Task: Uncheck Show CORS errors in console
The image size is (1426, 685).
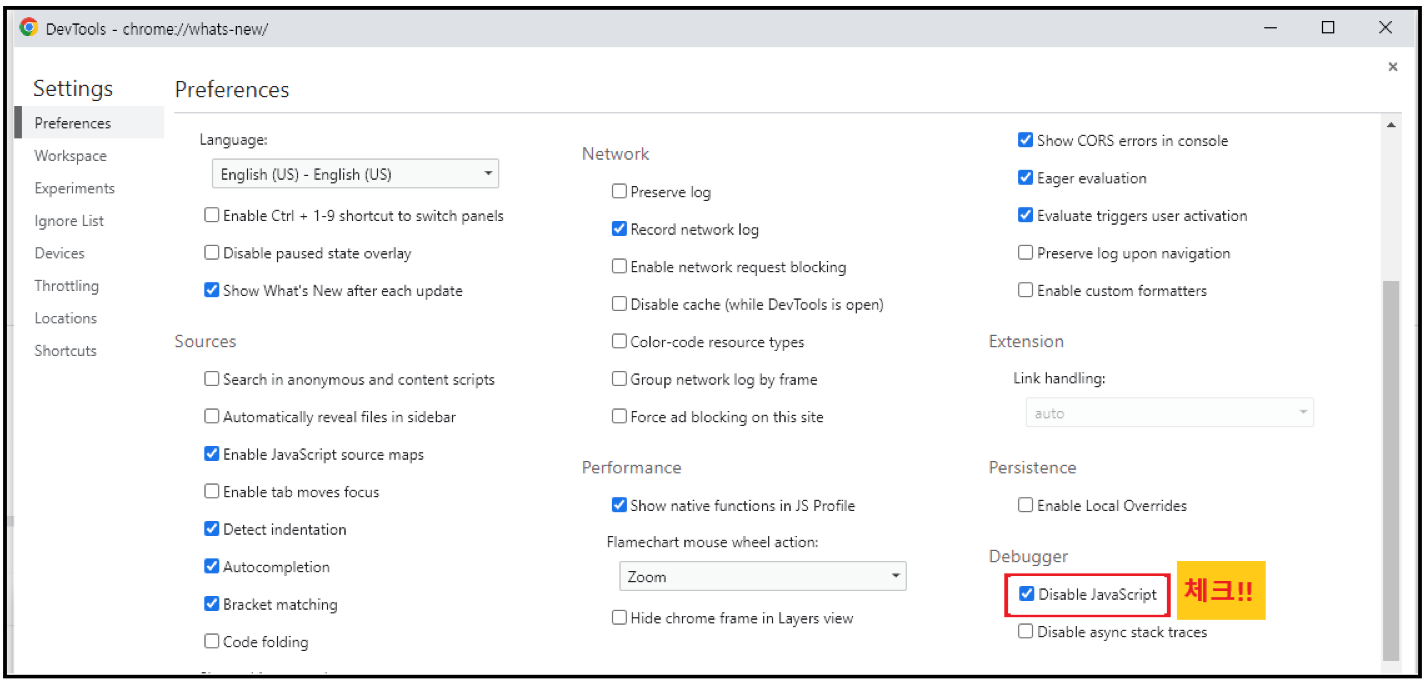Action: click(x=1025, y=140)
